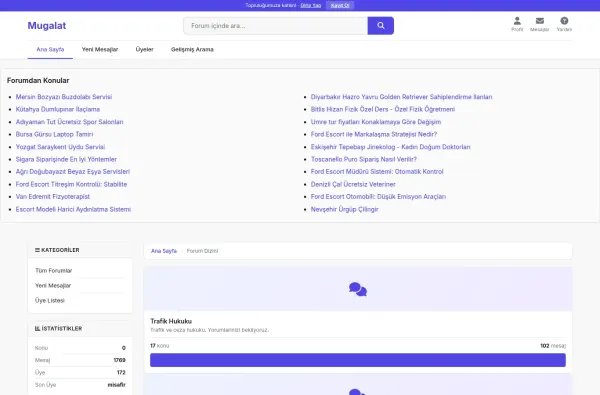This screenshot has width=600, height=395.
Task: Open topic Ağrı Doğubayazıt Beyaz Eşya Servisleri
Action: pos(73,172)
